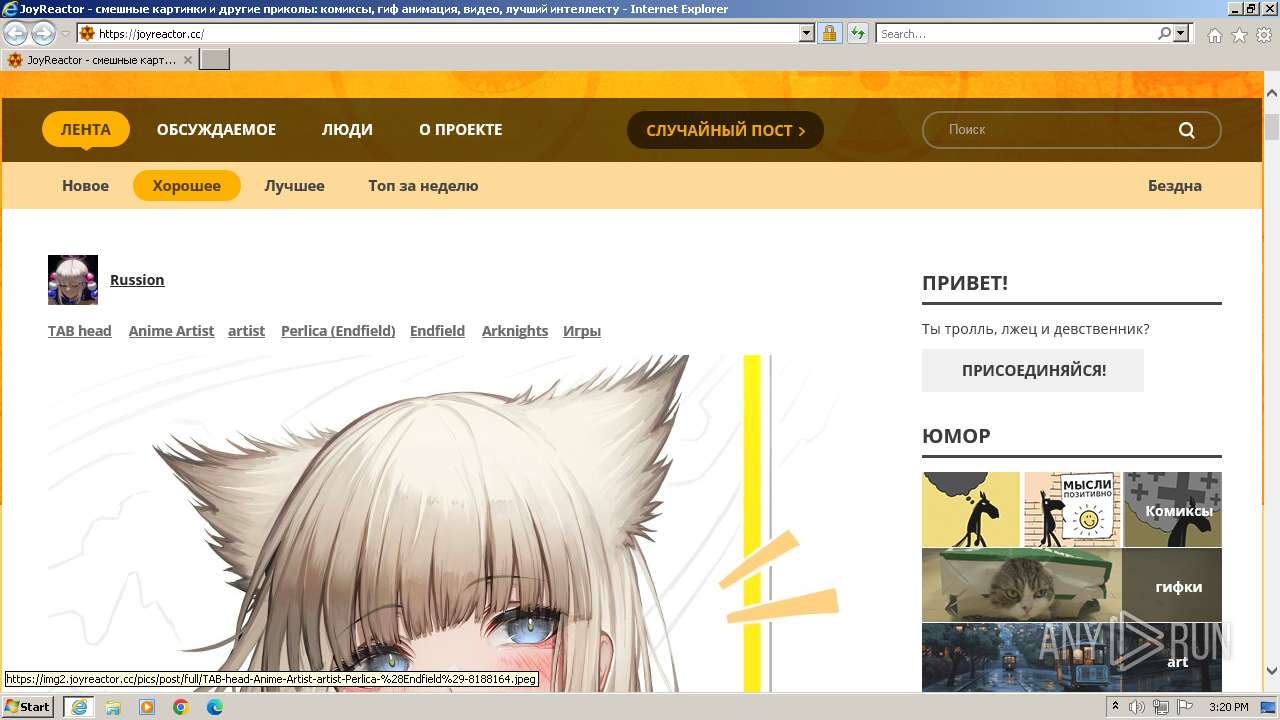Click the IE search magnifier icon
Screen dimensions: 1280x720
[x=1165, y=33]
